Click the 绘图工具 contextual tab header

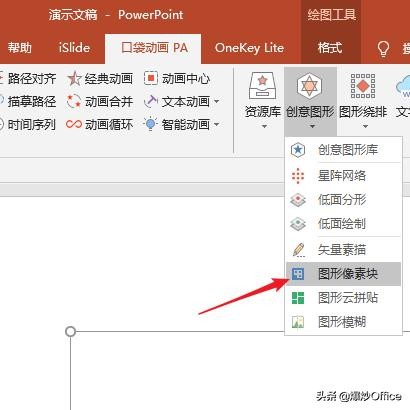(x=332, y=15)
